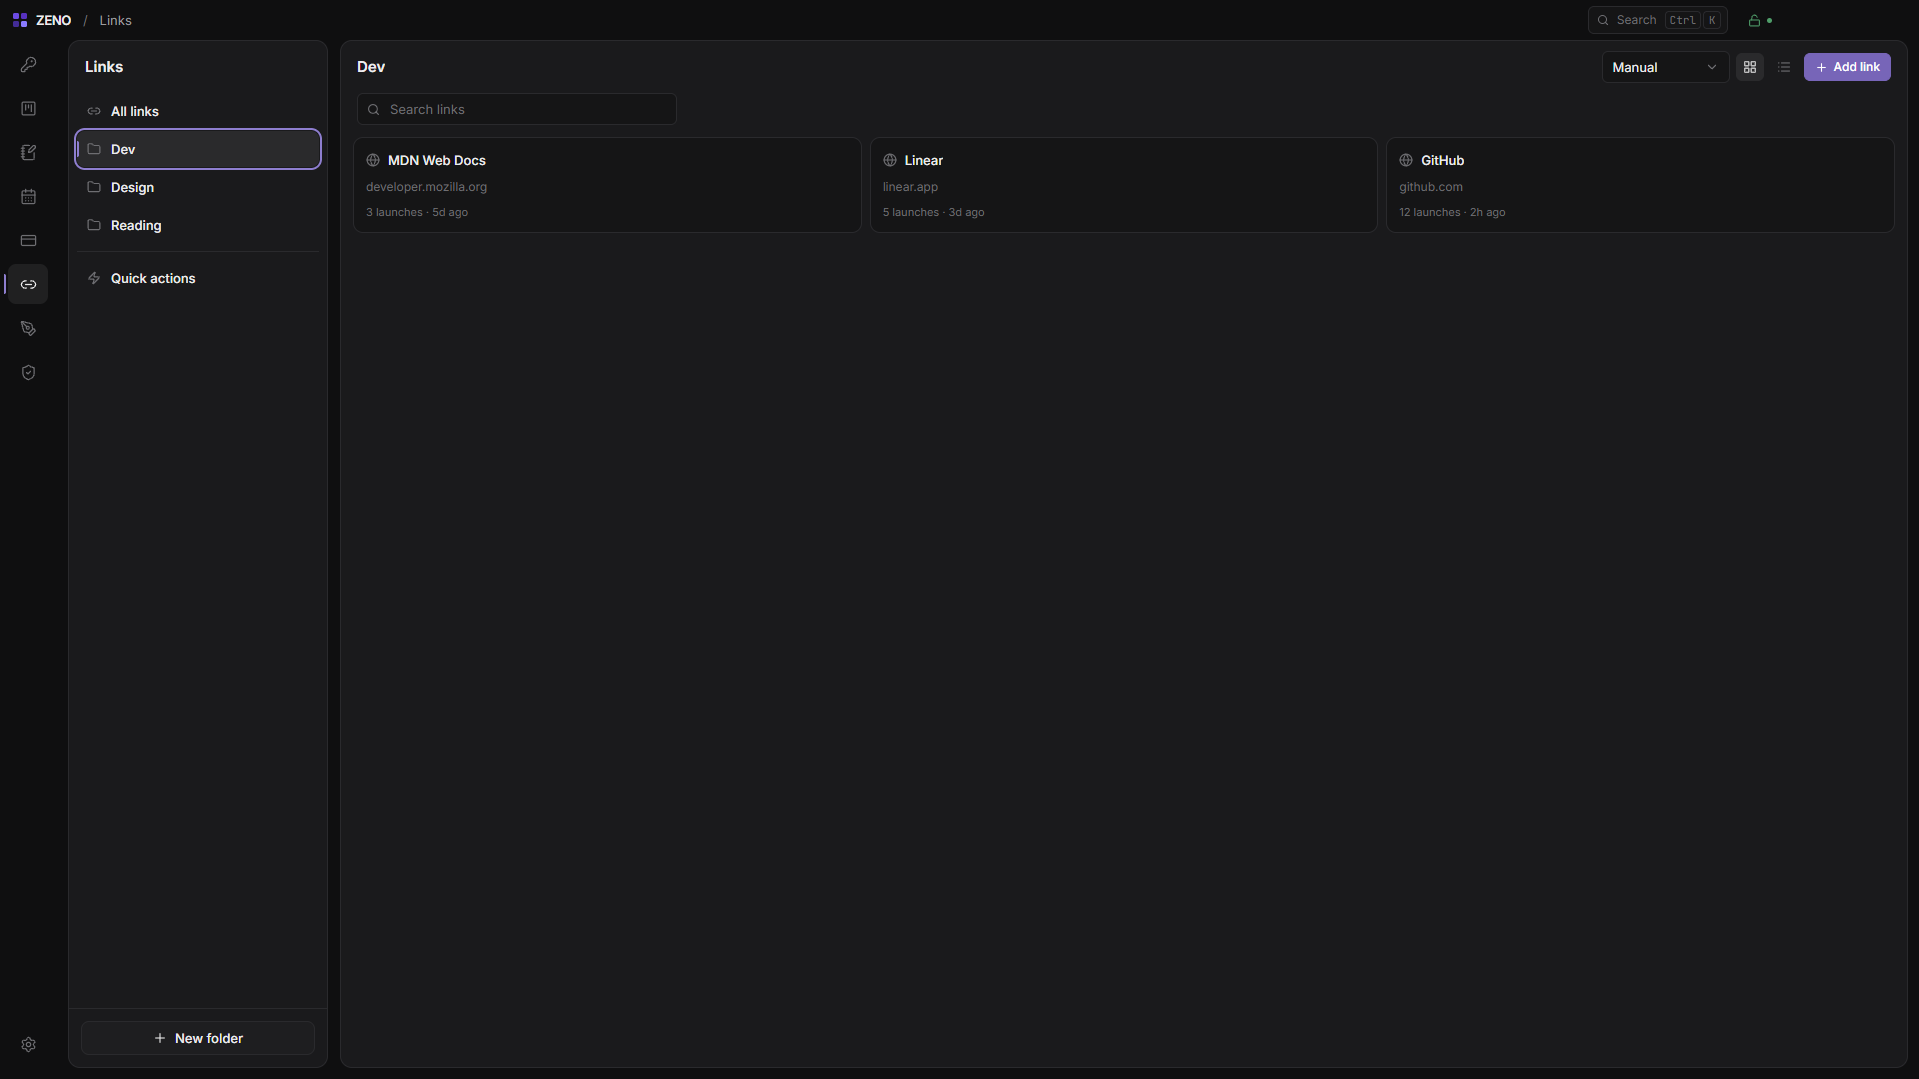Click the ZENO breadcrumb text

pyautogui.click(x=53, y=20)
